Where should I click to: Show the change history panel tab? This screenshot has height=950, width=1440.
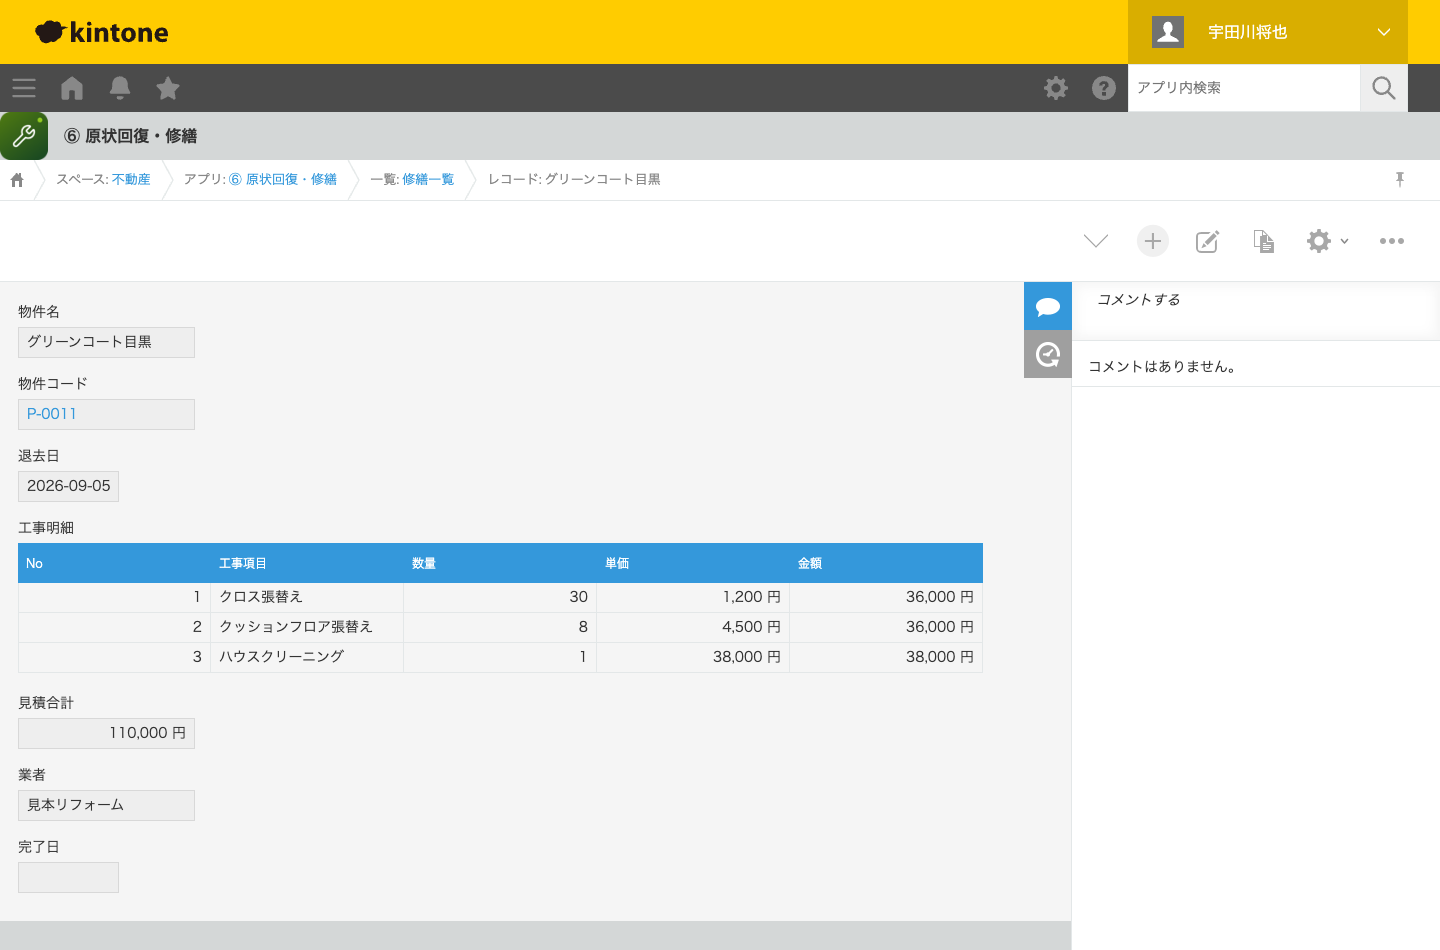tap(1048, 354)
